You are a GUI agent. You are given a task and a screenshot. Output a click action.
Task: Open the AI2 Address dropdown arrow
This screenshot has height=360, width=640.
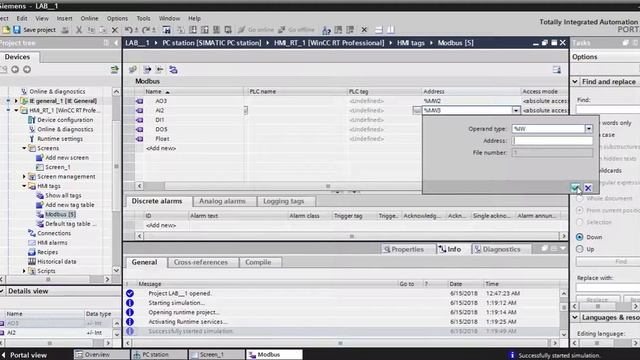[516, 110]
